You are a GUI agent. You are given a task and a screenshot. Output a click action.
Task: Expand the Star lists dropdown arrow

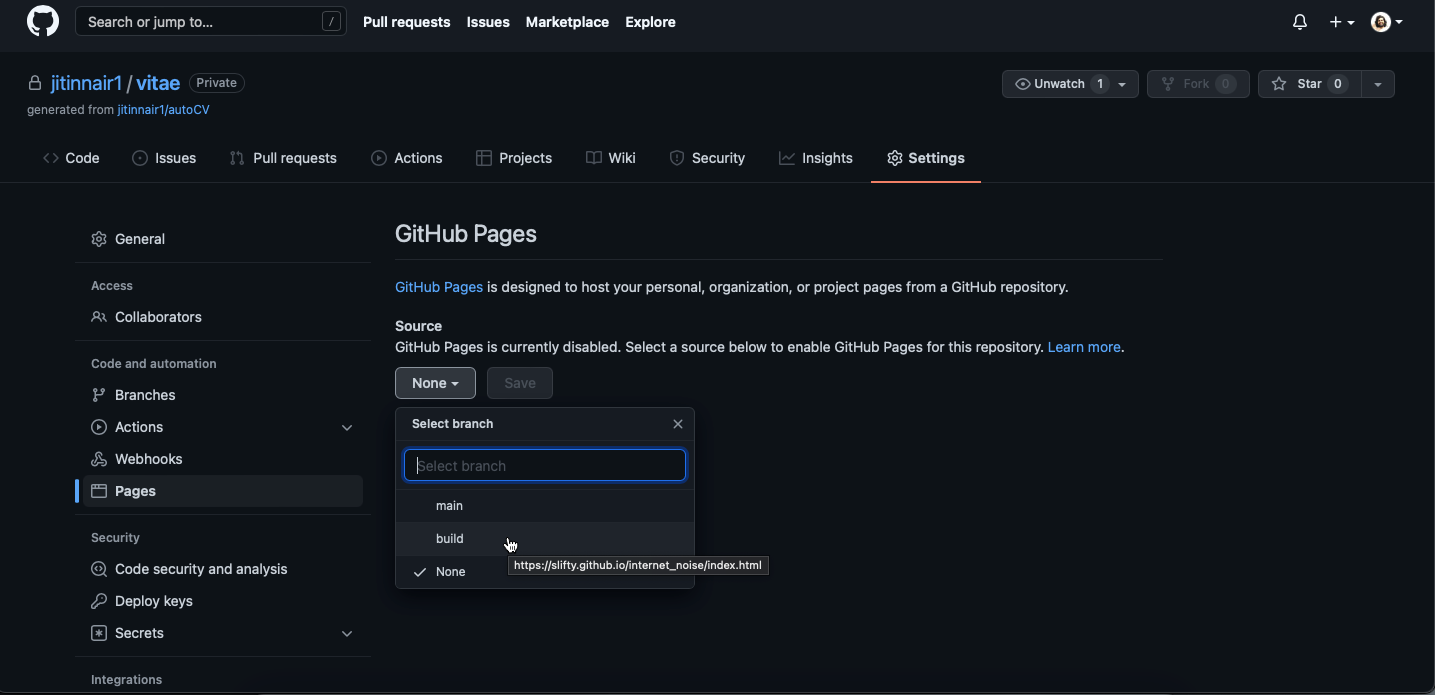1378,84
